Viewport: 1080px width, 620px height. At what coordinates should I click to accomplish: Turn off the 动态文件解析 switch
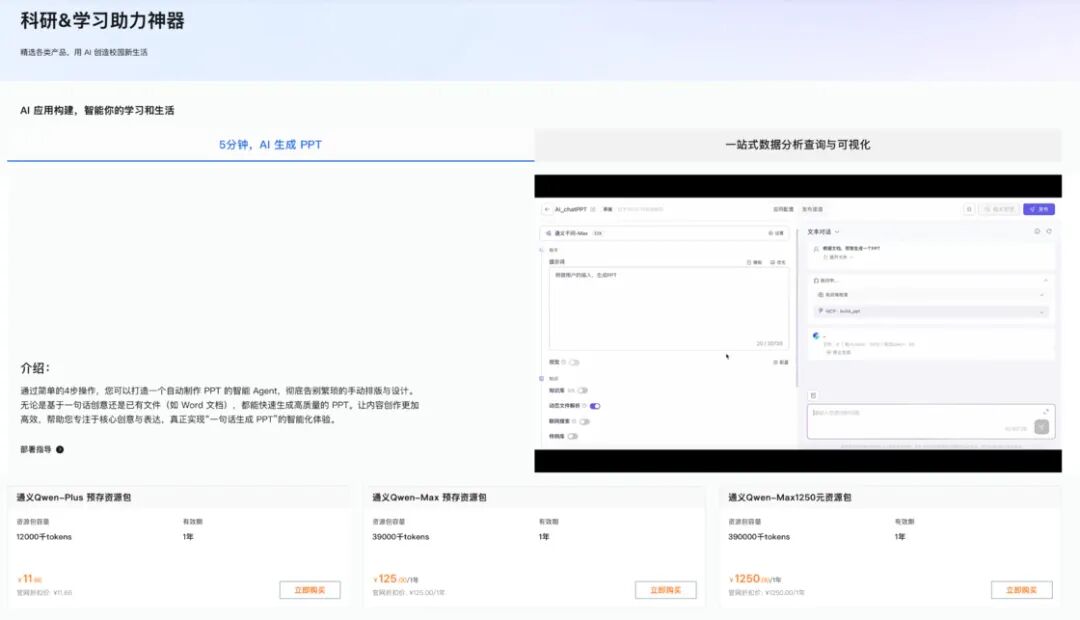coord(594,406)
